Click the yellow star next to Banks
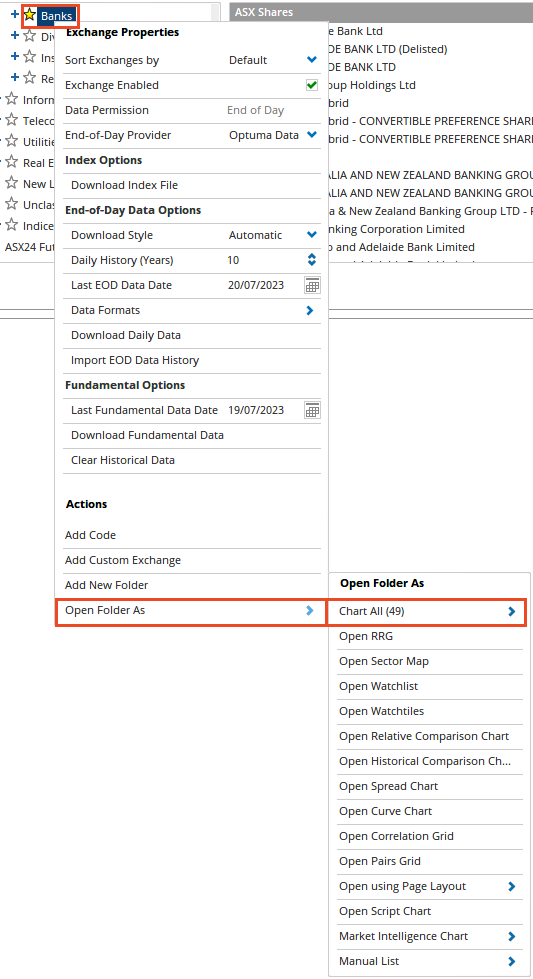 pyautogui.click(x=29, y=15)
